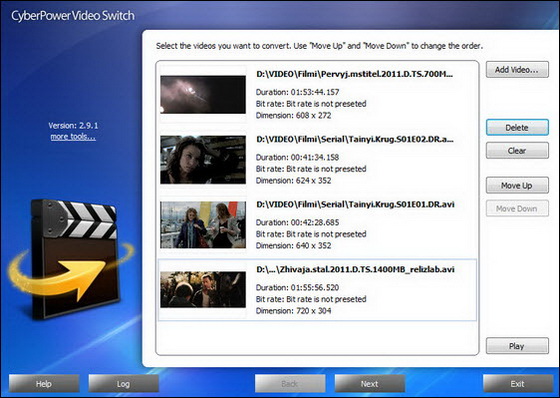Image resolution: width=560 pixels, height=398 pixels.
Task: Click bit rate line under Pervyj.mstitel
Action: tap(311, 104)
